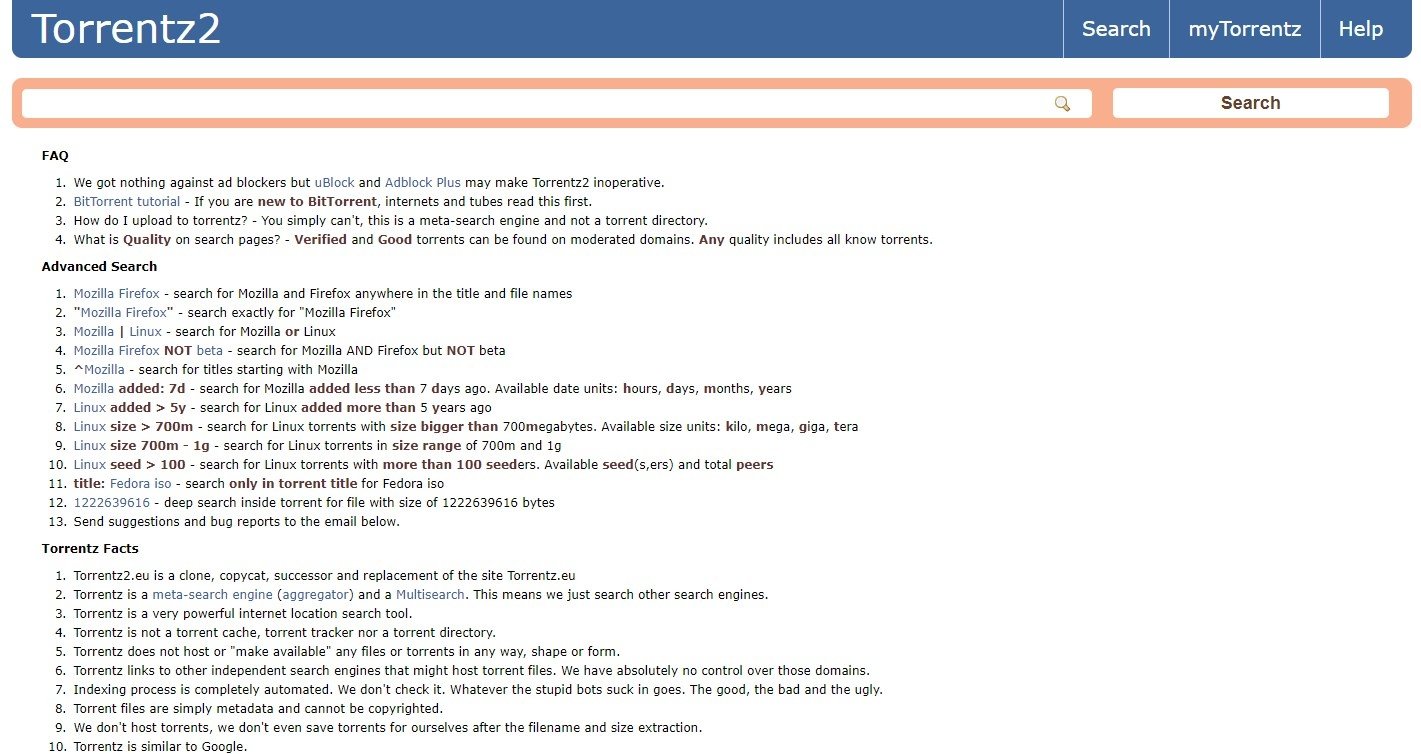Open the 'Multisearch' link
The image size is (1421, 754).
(430, 595)
